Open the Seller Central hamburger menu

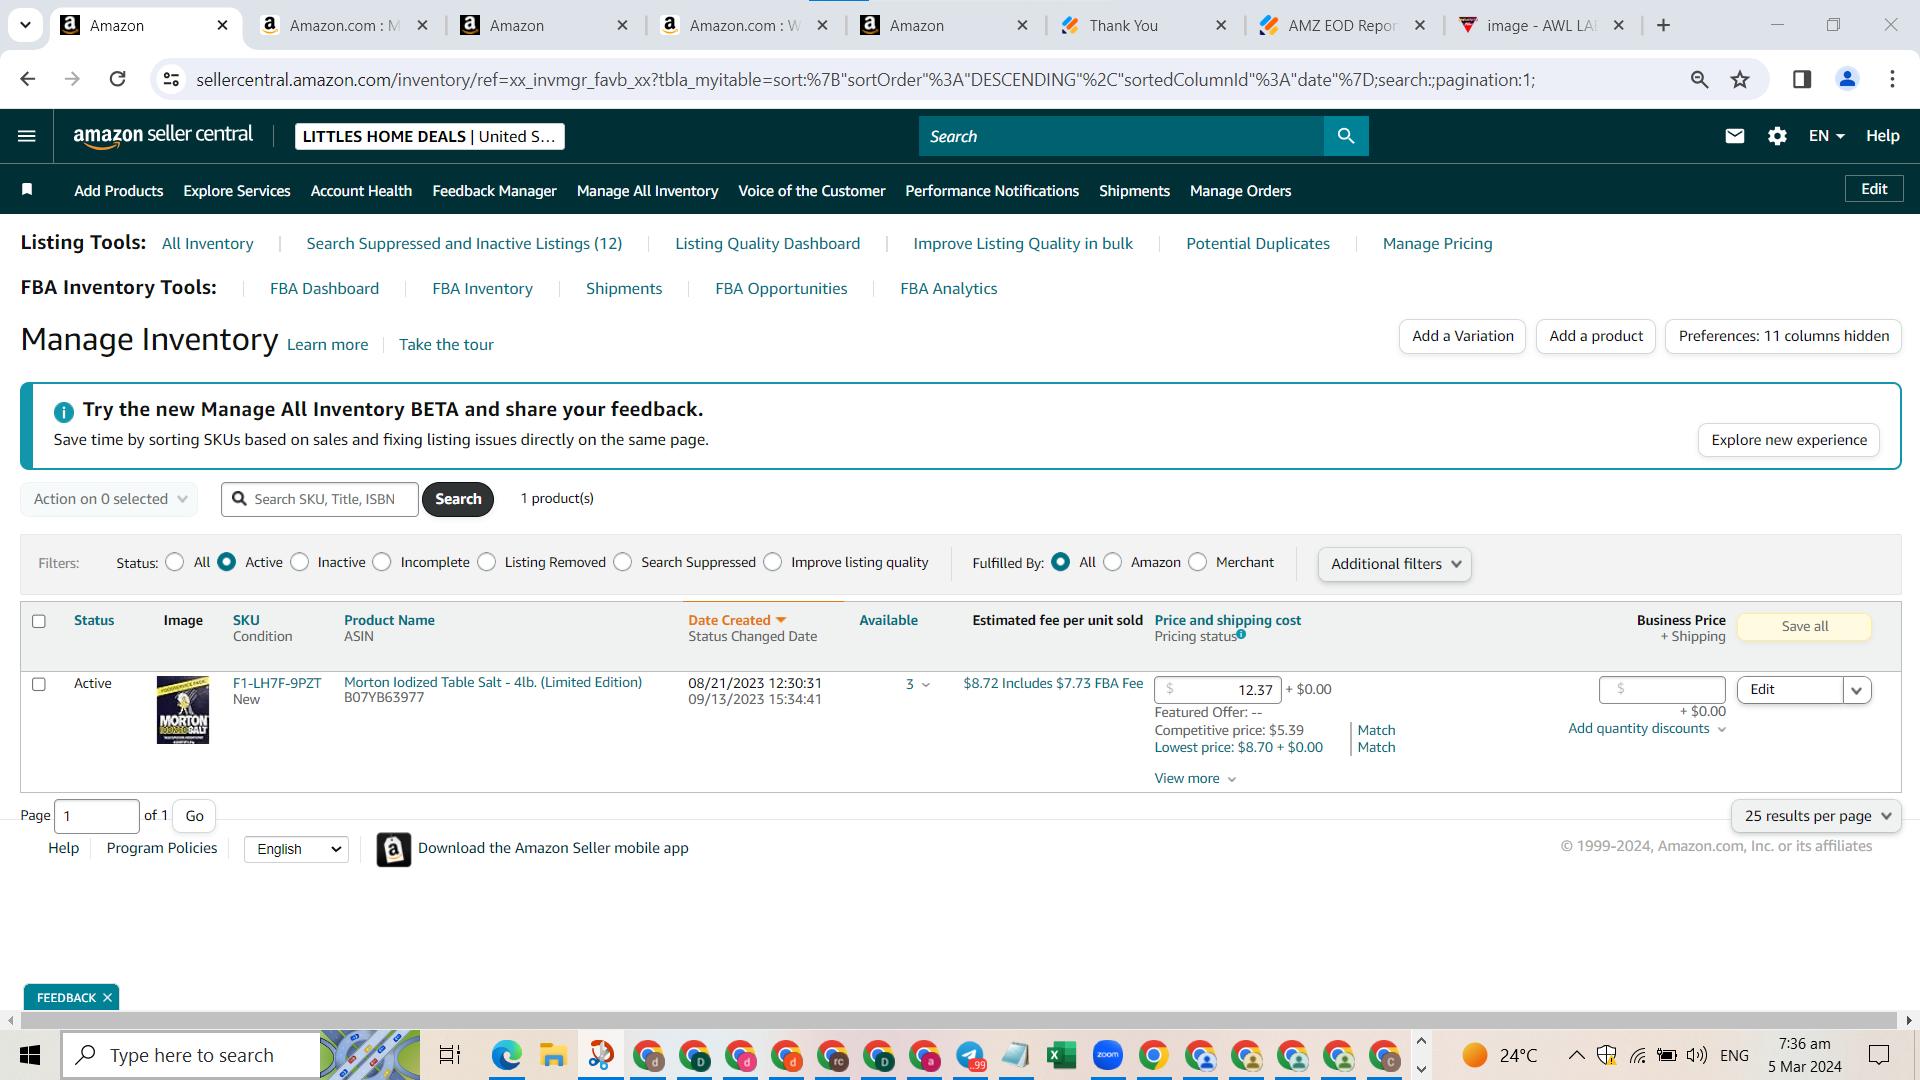[x=27, y=136]
